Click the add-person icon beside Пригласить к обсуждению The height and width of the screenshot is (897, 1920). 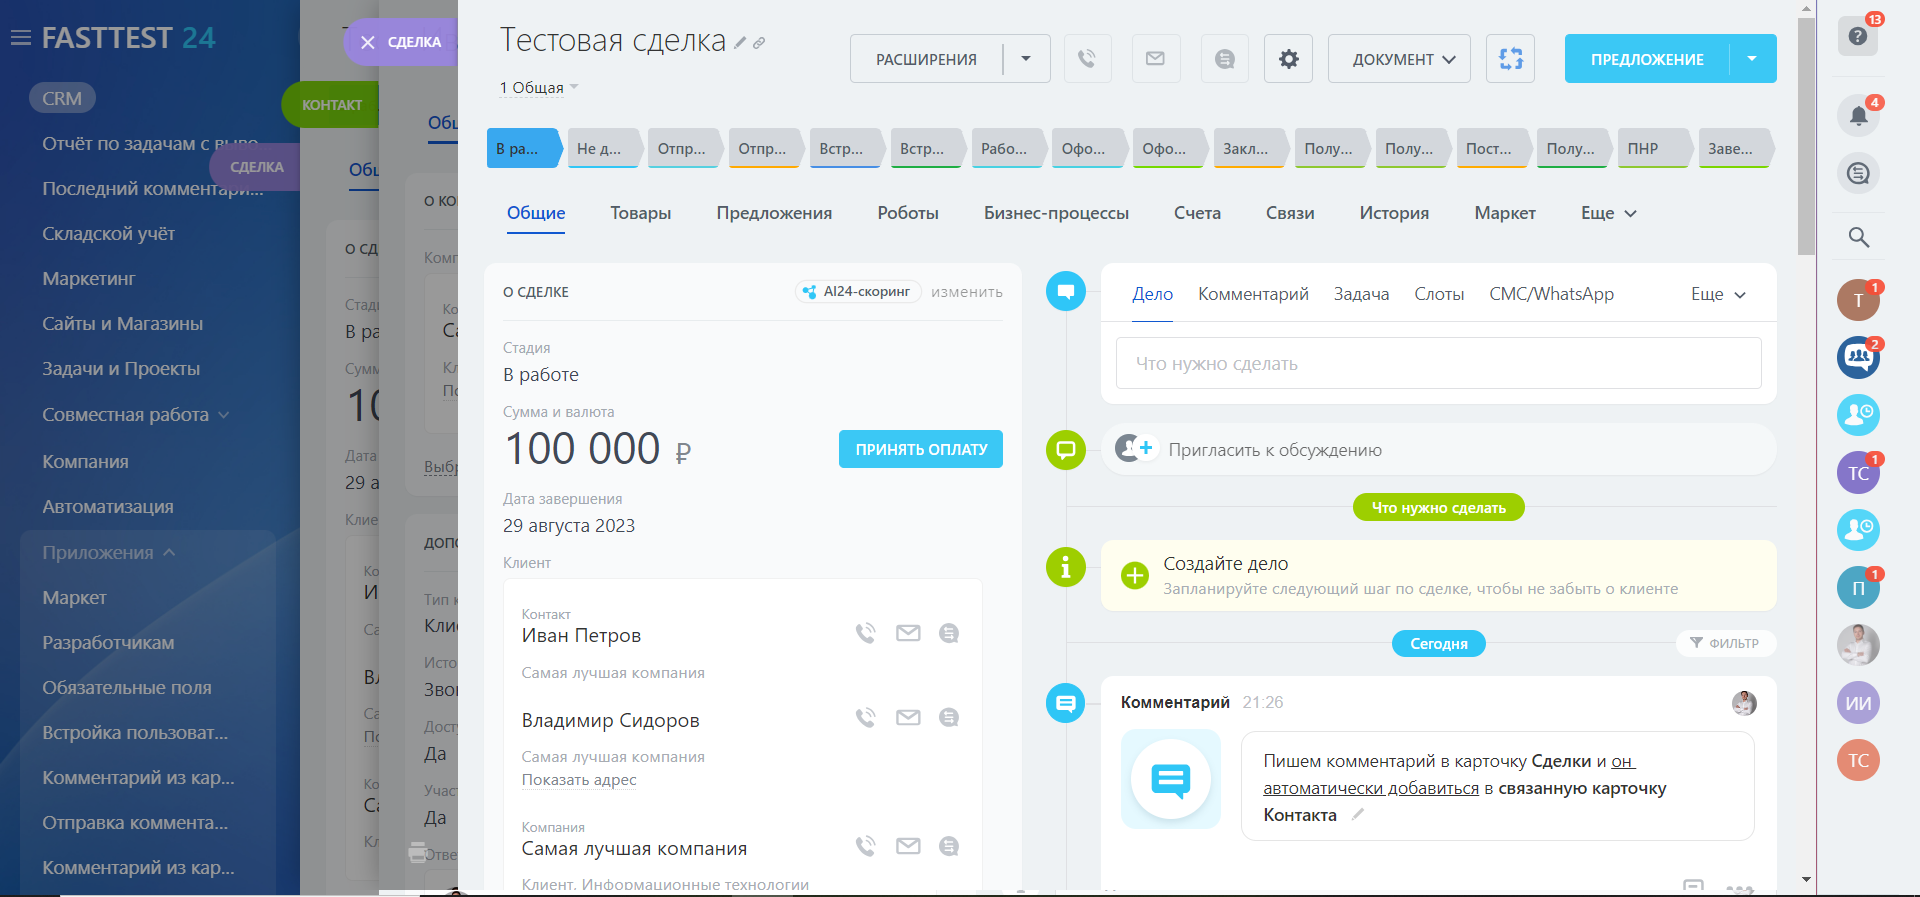(1134, 449)
